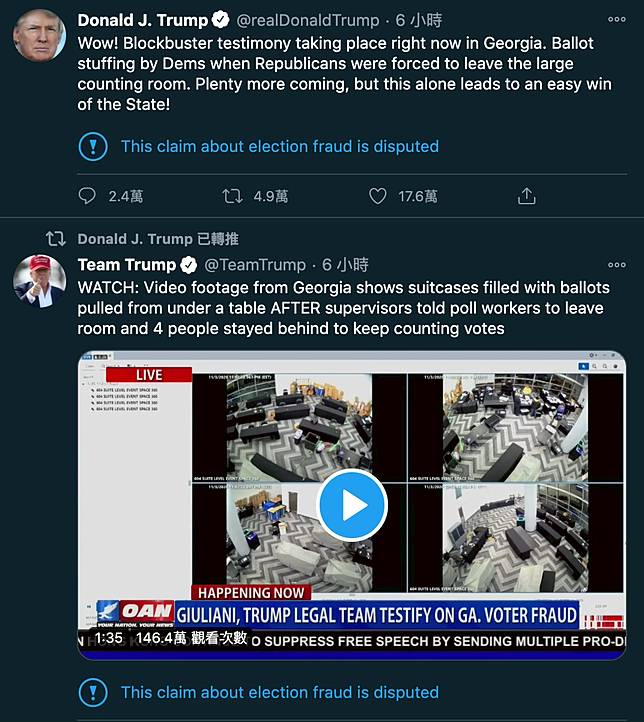The image size is (644, 722).
Task: Click the disputed-claim info icon under first tweet
Action: 92,147
